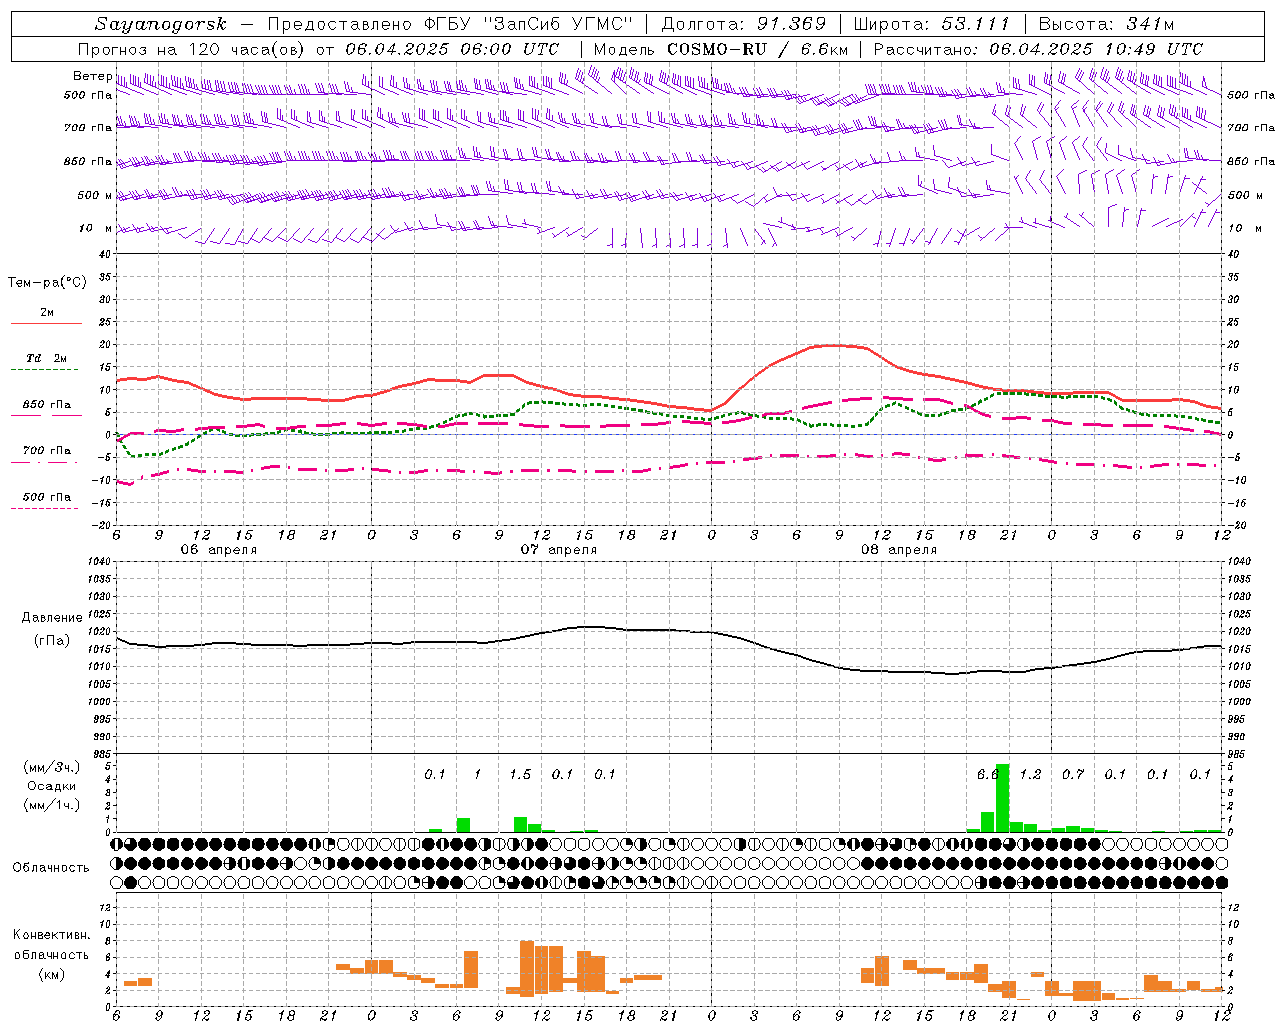
Task: Select the Долгота: 91.369 value
Action: pyautogui.click(x=744, y=24)
